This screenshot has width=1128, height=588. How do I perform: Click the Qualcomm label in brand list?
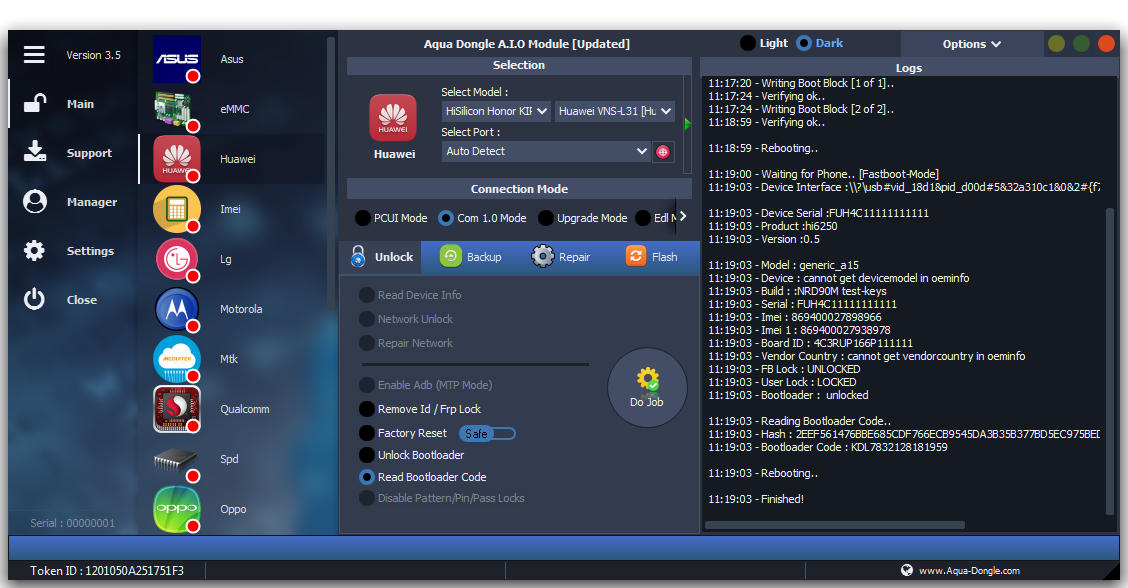(245, 410)
